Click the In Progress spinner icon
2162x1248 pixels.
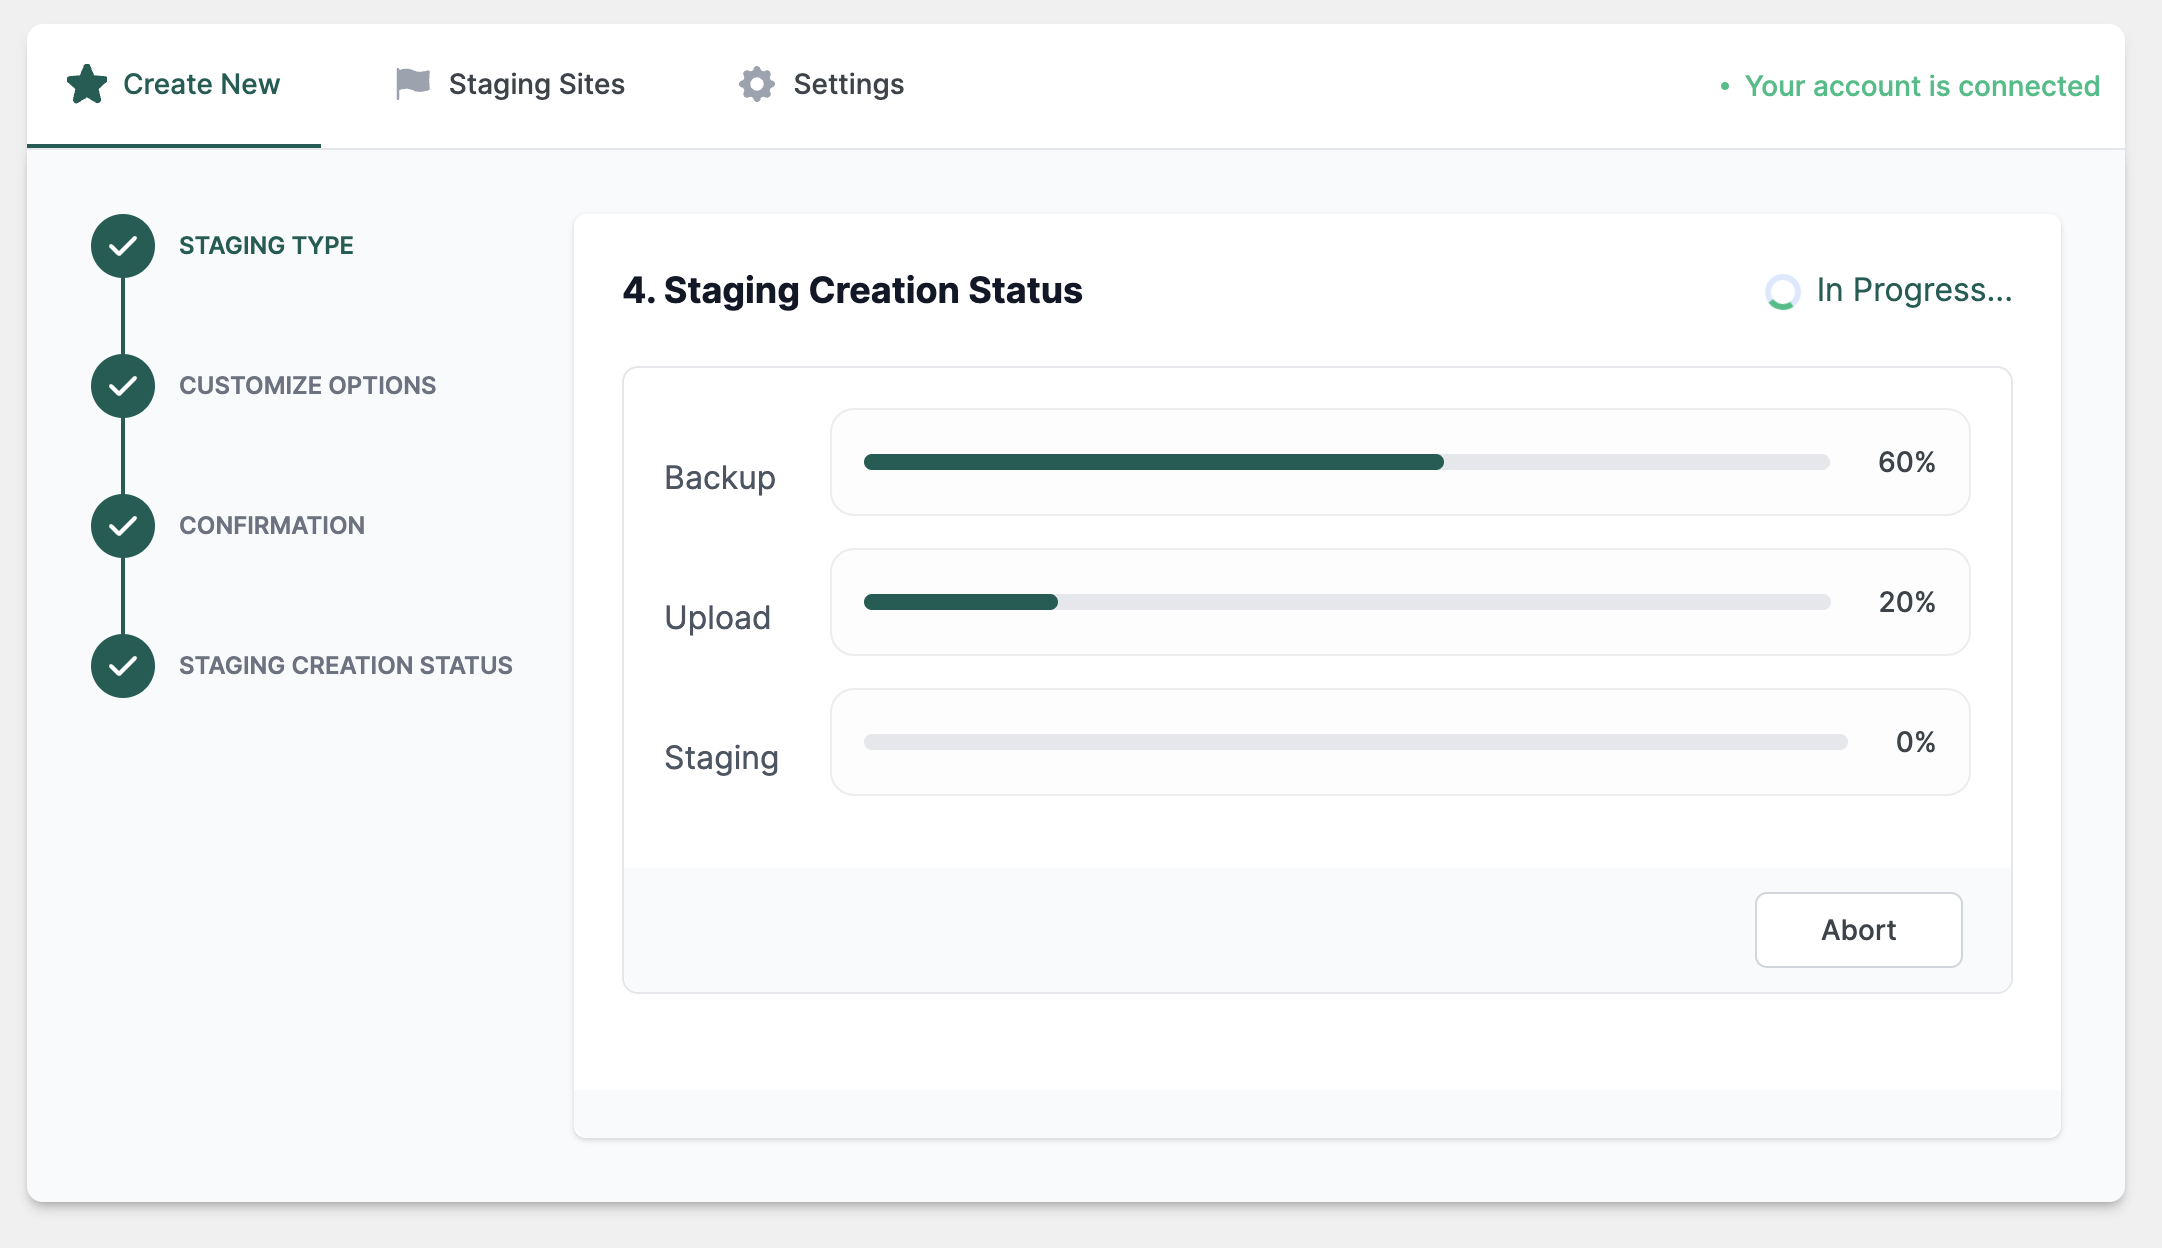tap(1781, 291)
